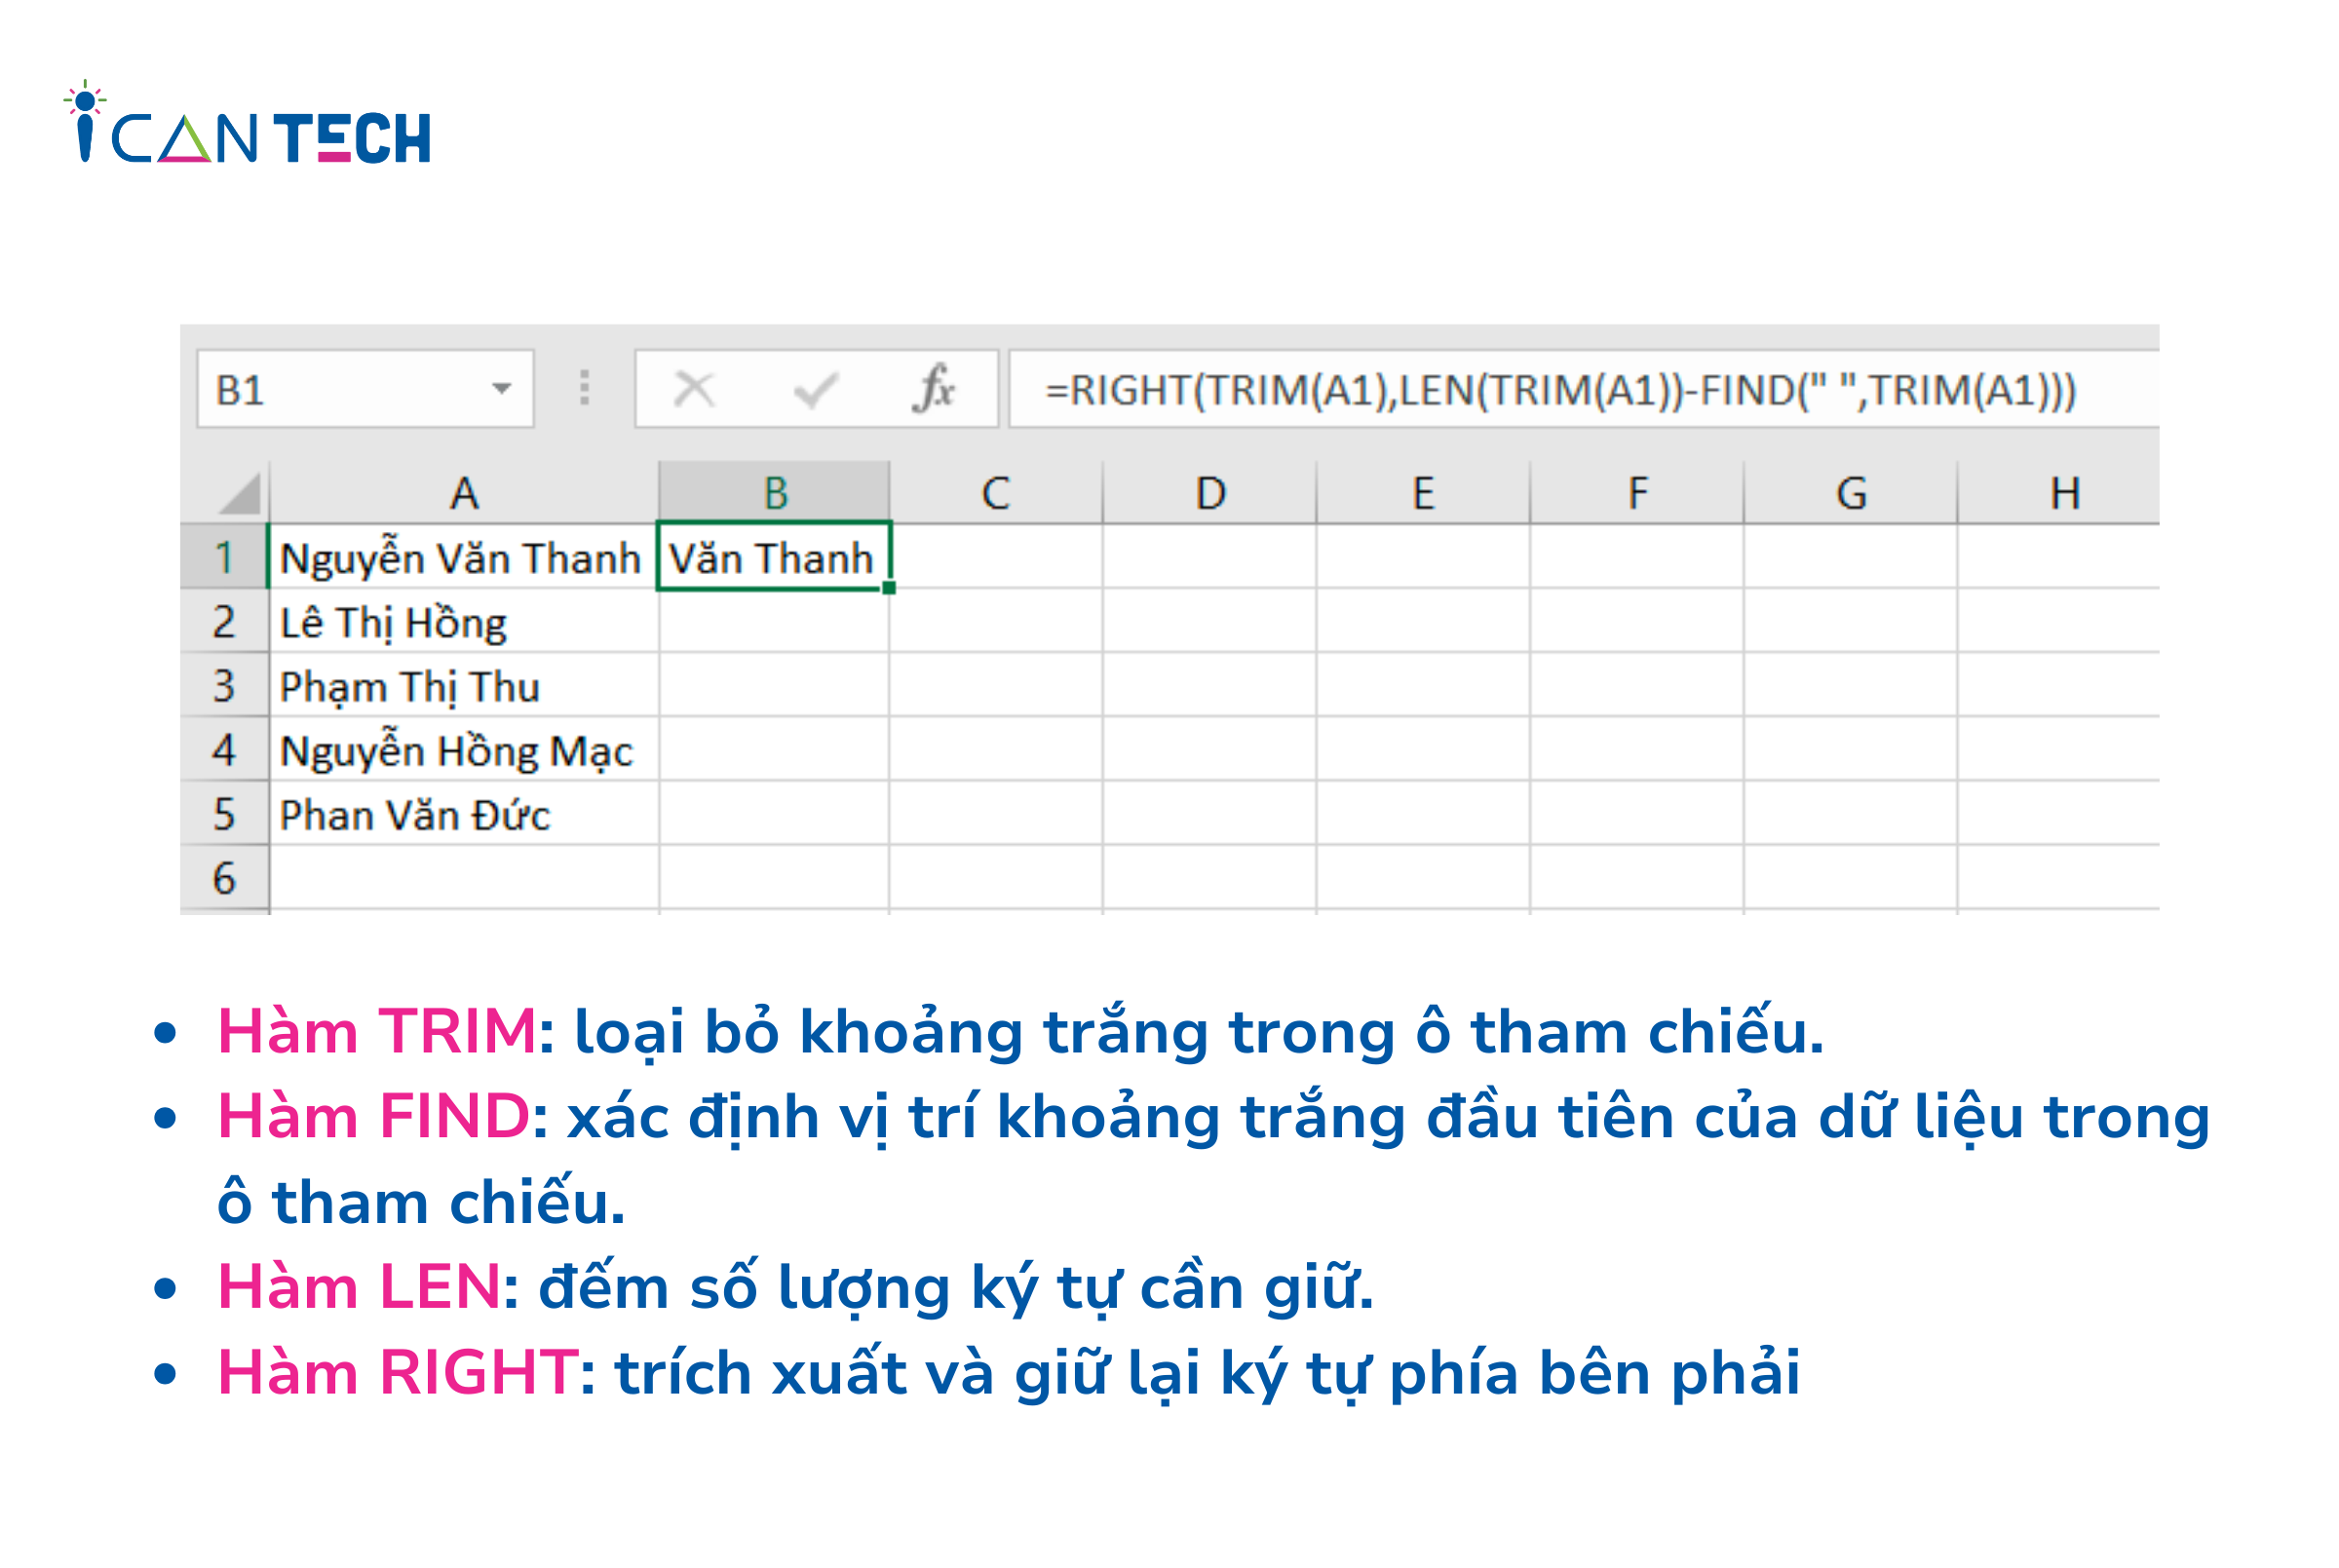This screenshot has height=1568, width=2339.
Task: Select column D header
Action: tap(1210, 493)
